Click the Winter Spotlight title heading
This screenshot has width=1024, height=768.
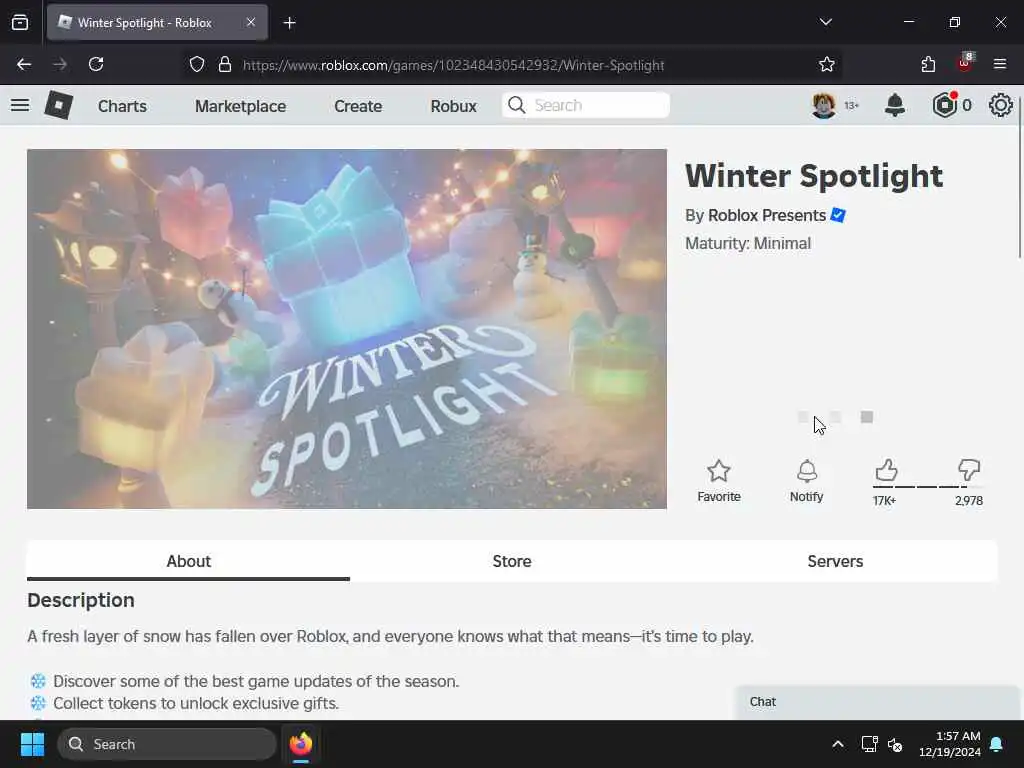click(814, 176)
